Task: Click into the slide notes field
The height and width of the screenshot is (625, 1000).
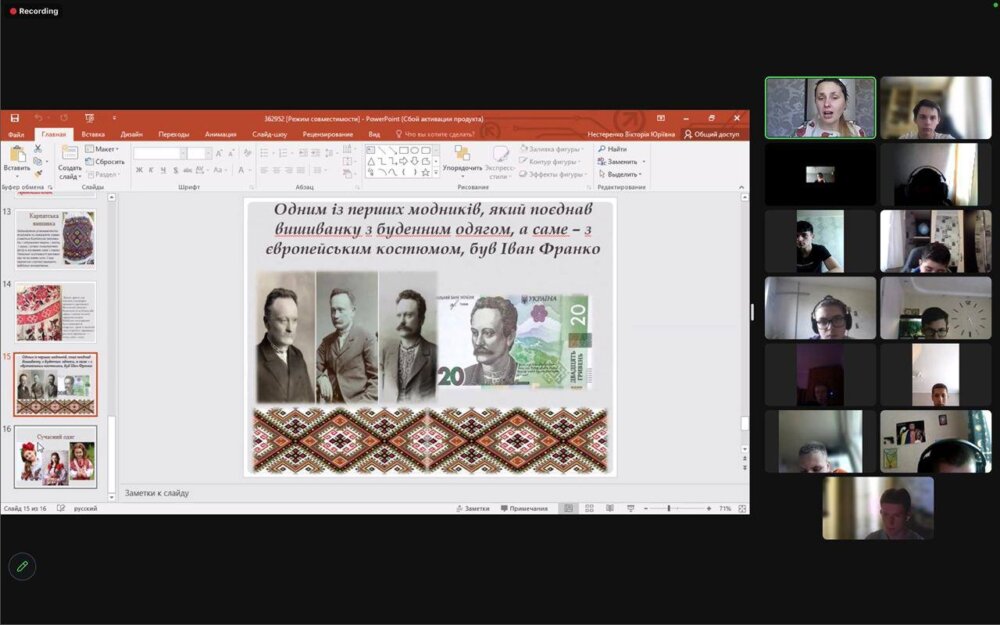Action: point(433,493)
